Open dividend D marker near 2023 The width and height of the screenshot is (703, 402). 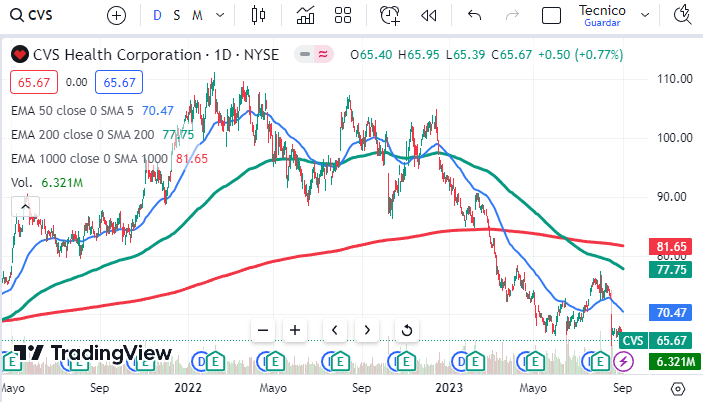pos(460,361)
